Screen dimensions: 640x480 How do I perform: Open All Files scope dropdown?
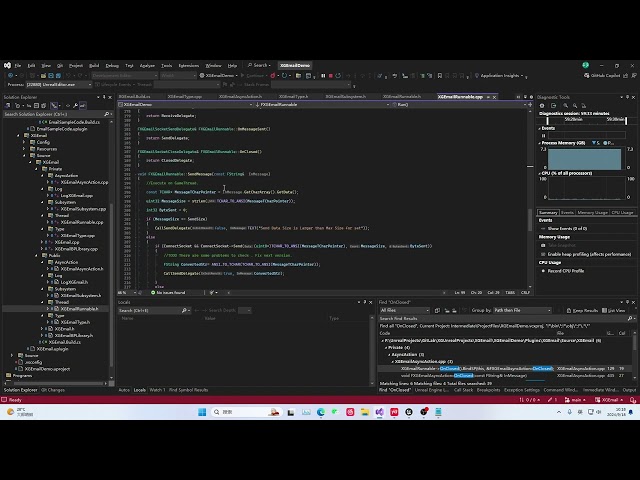tap(404, 311)
